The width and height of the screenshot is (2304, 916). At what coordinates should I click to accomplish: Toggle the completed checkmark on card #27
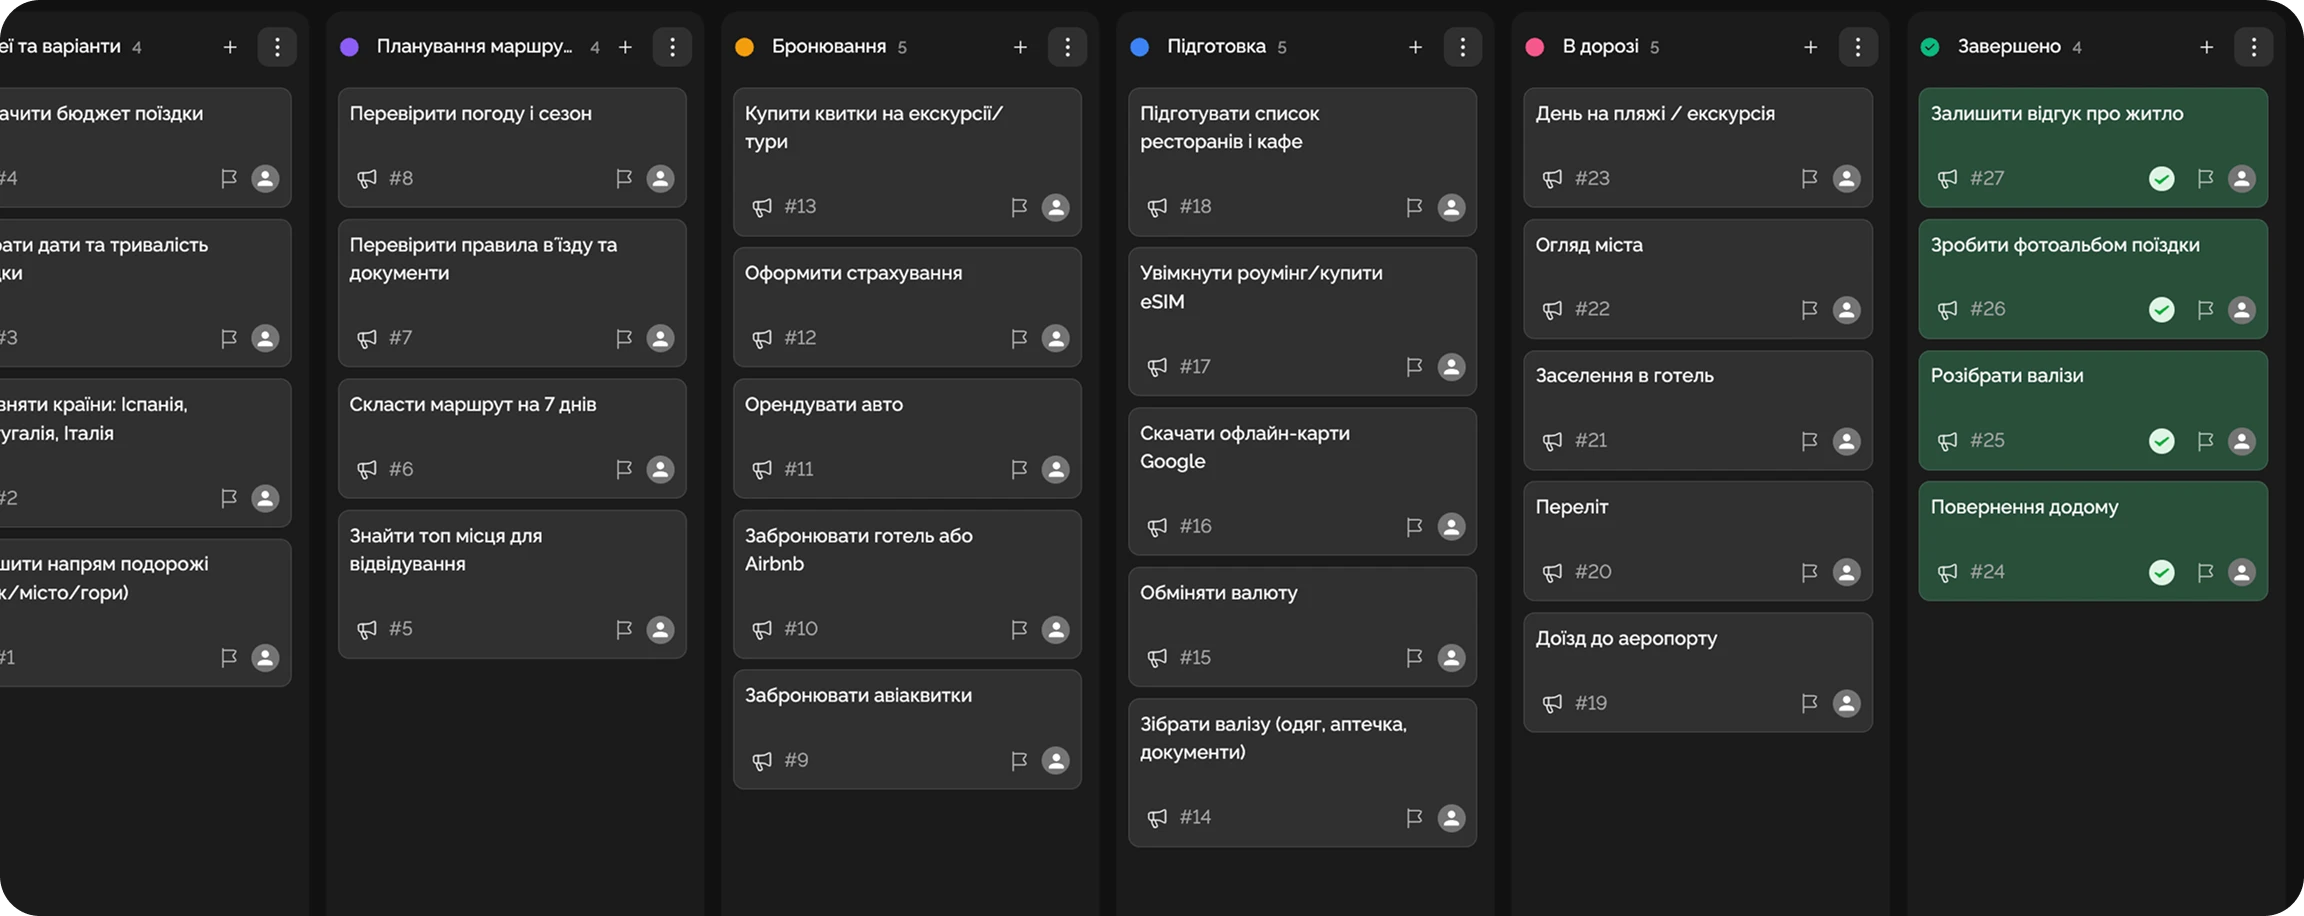[x=2161, y=179]
